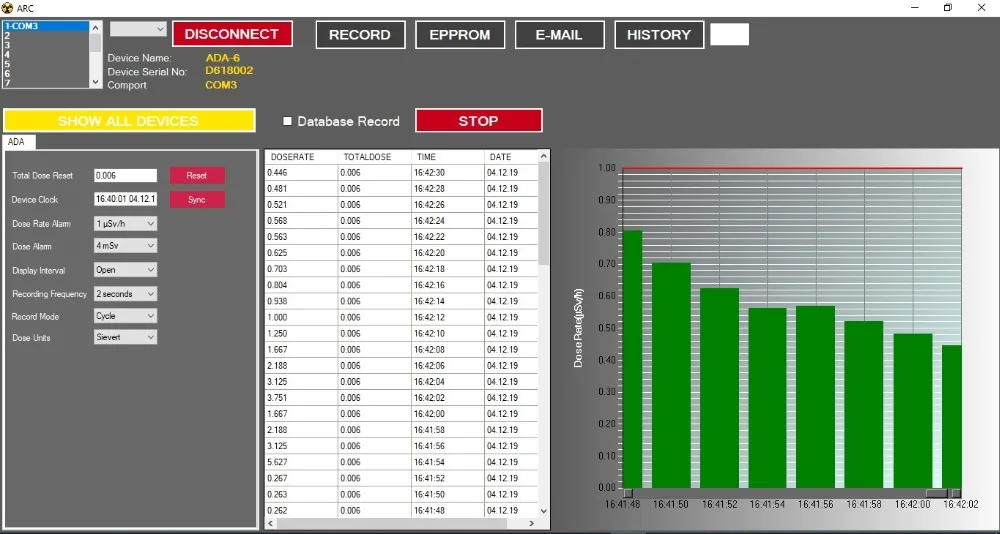Open the RECORD section
This screenshot has width=1000, height=534.
[x=360, y=35]
